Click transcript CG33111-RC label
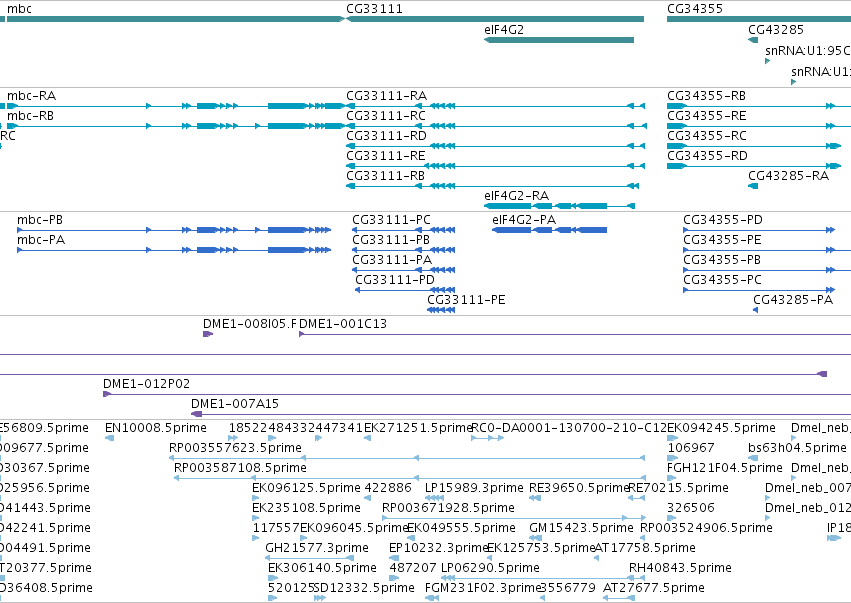The height and width of the screenshot is (603, 851). point(386,116)
